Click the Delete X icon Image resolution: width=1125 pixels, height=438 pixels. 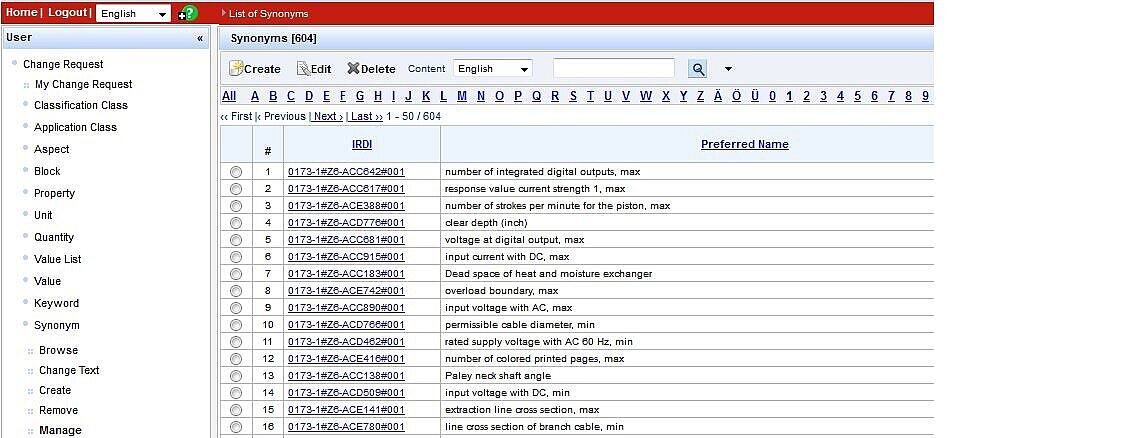point(353,69)
